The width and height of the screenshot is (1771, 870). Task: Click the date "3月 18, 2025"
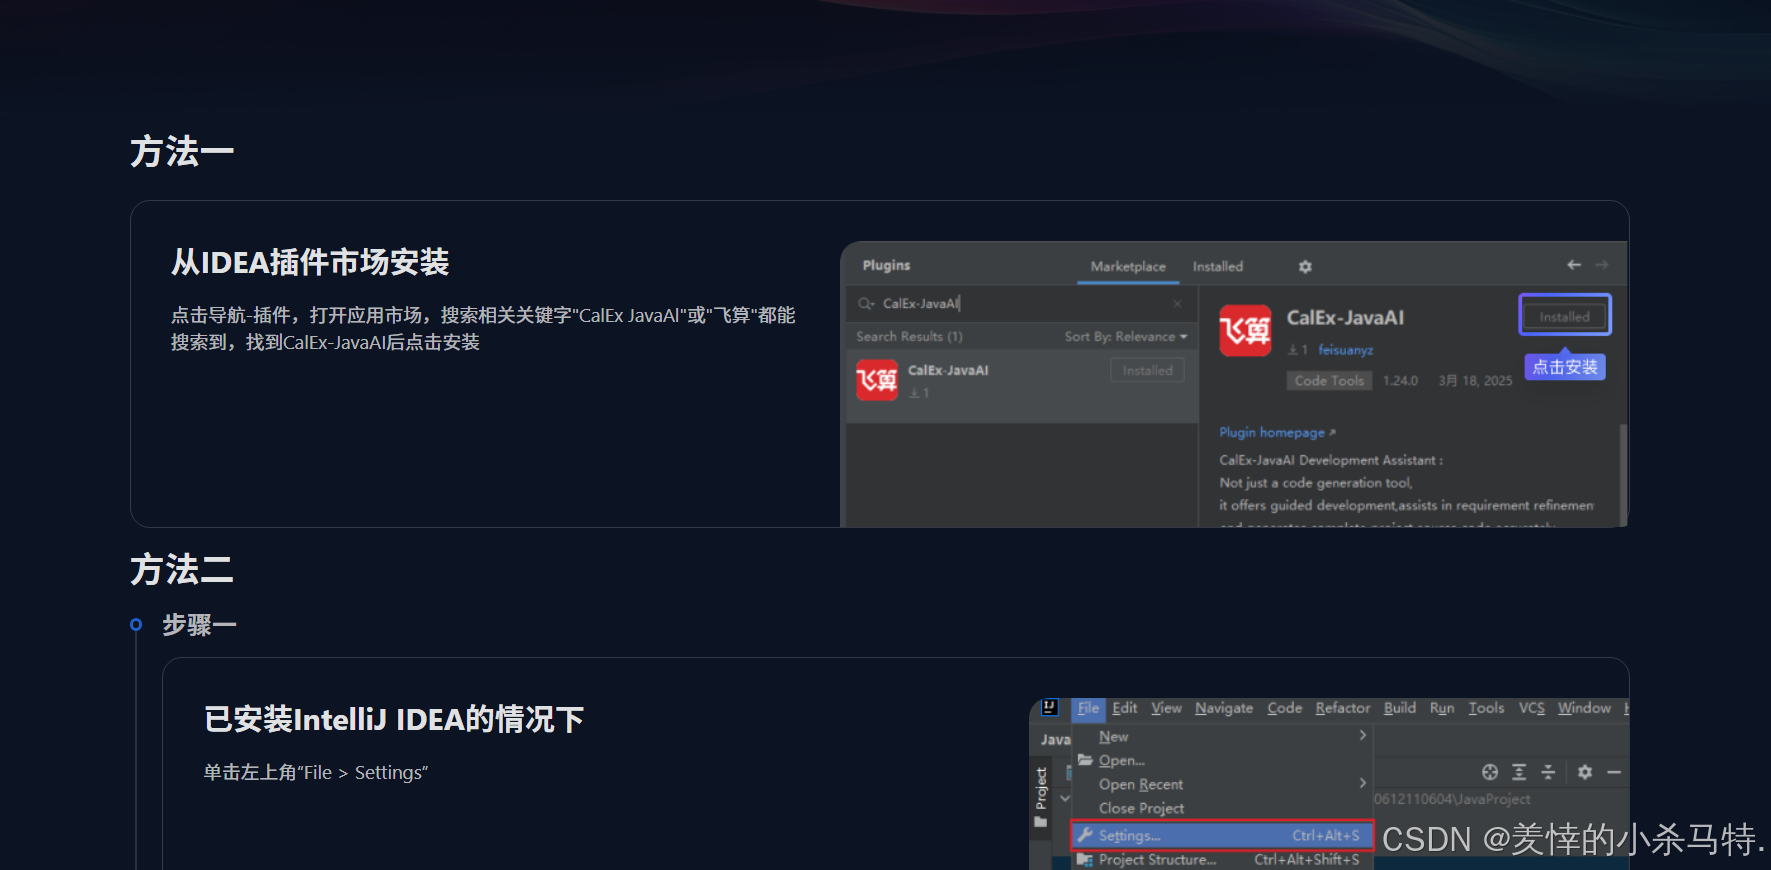click(x=1475, y=381)
